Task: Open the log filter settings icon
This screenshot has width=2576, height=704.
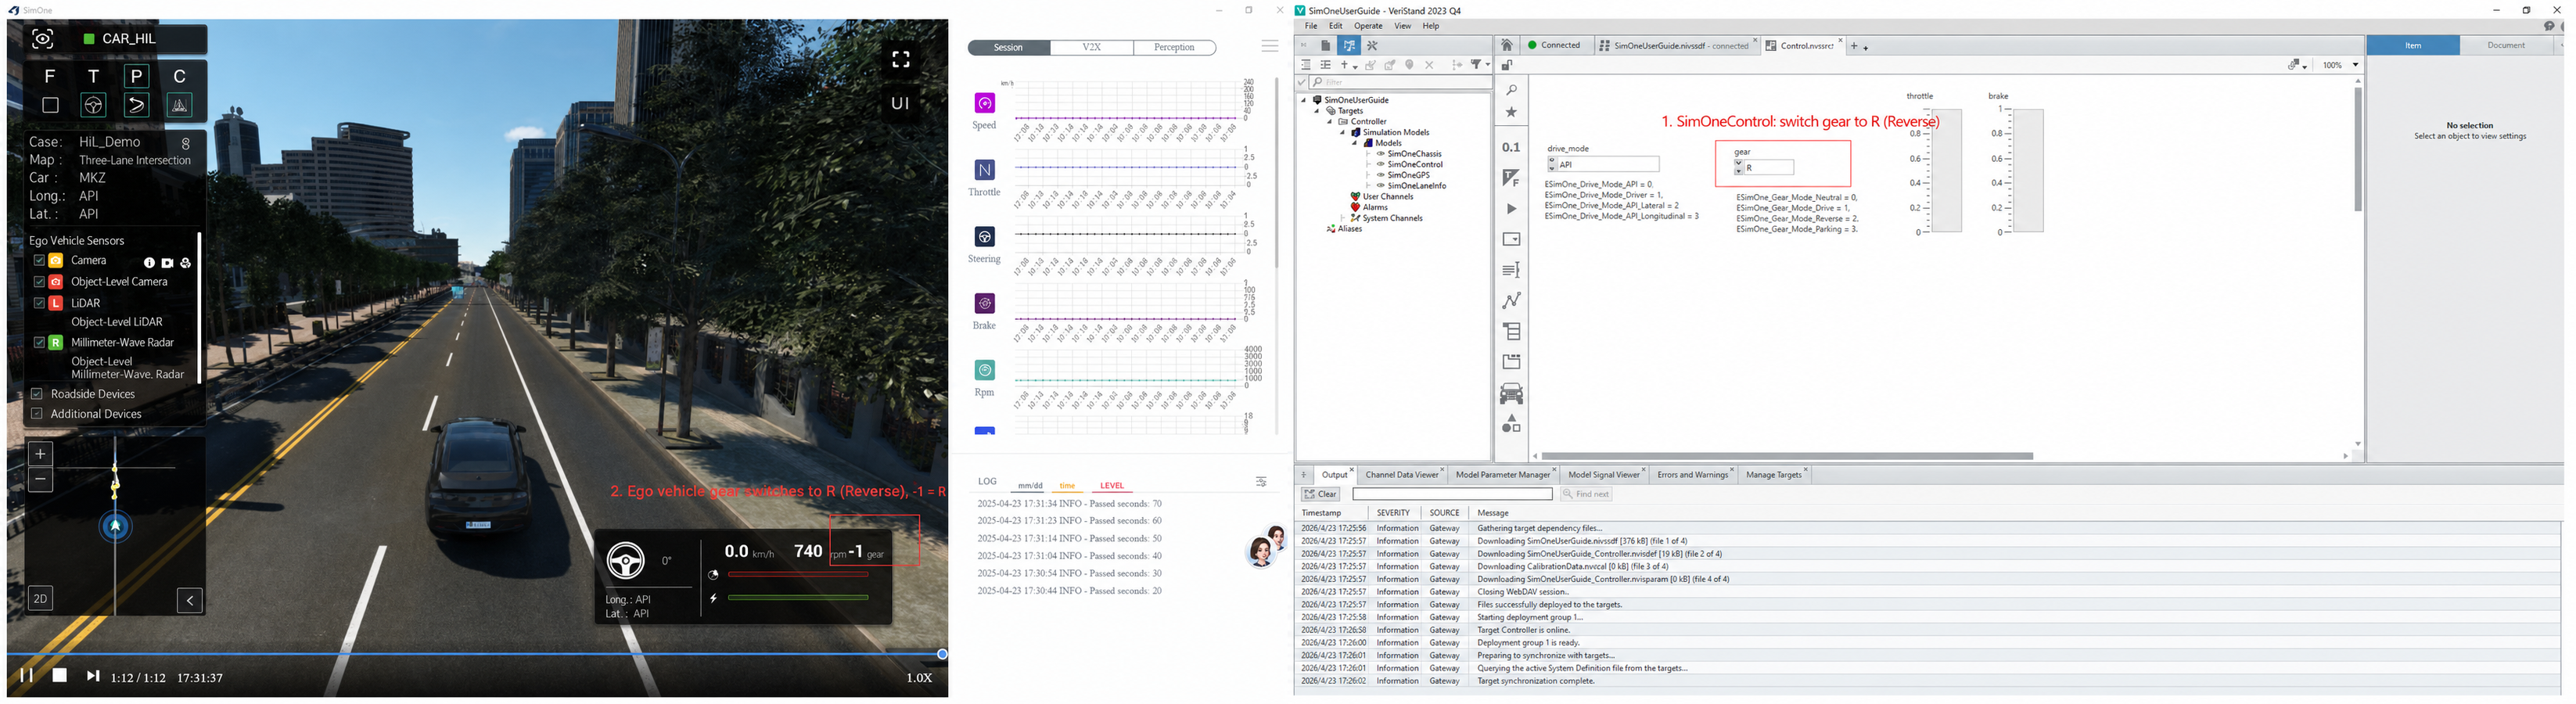Action: [1261, 482]
